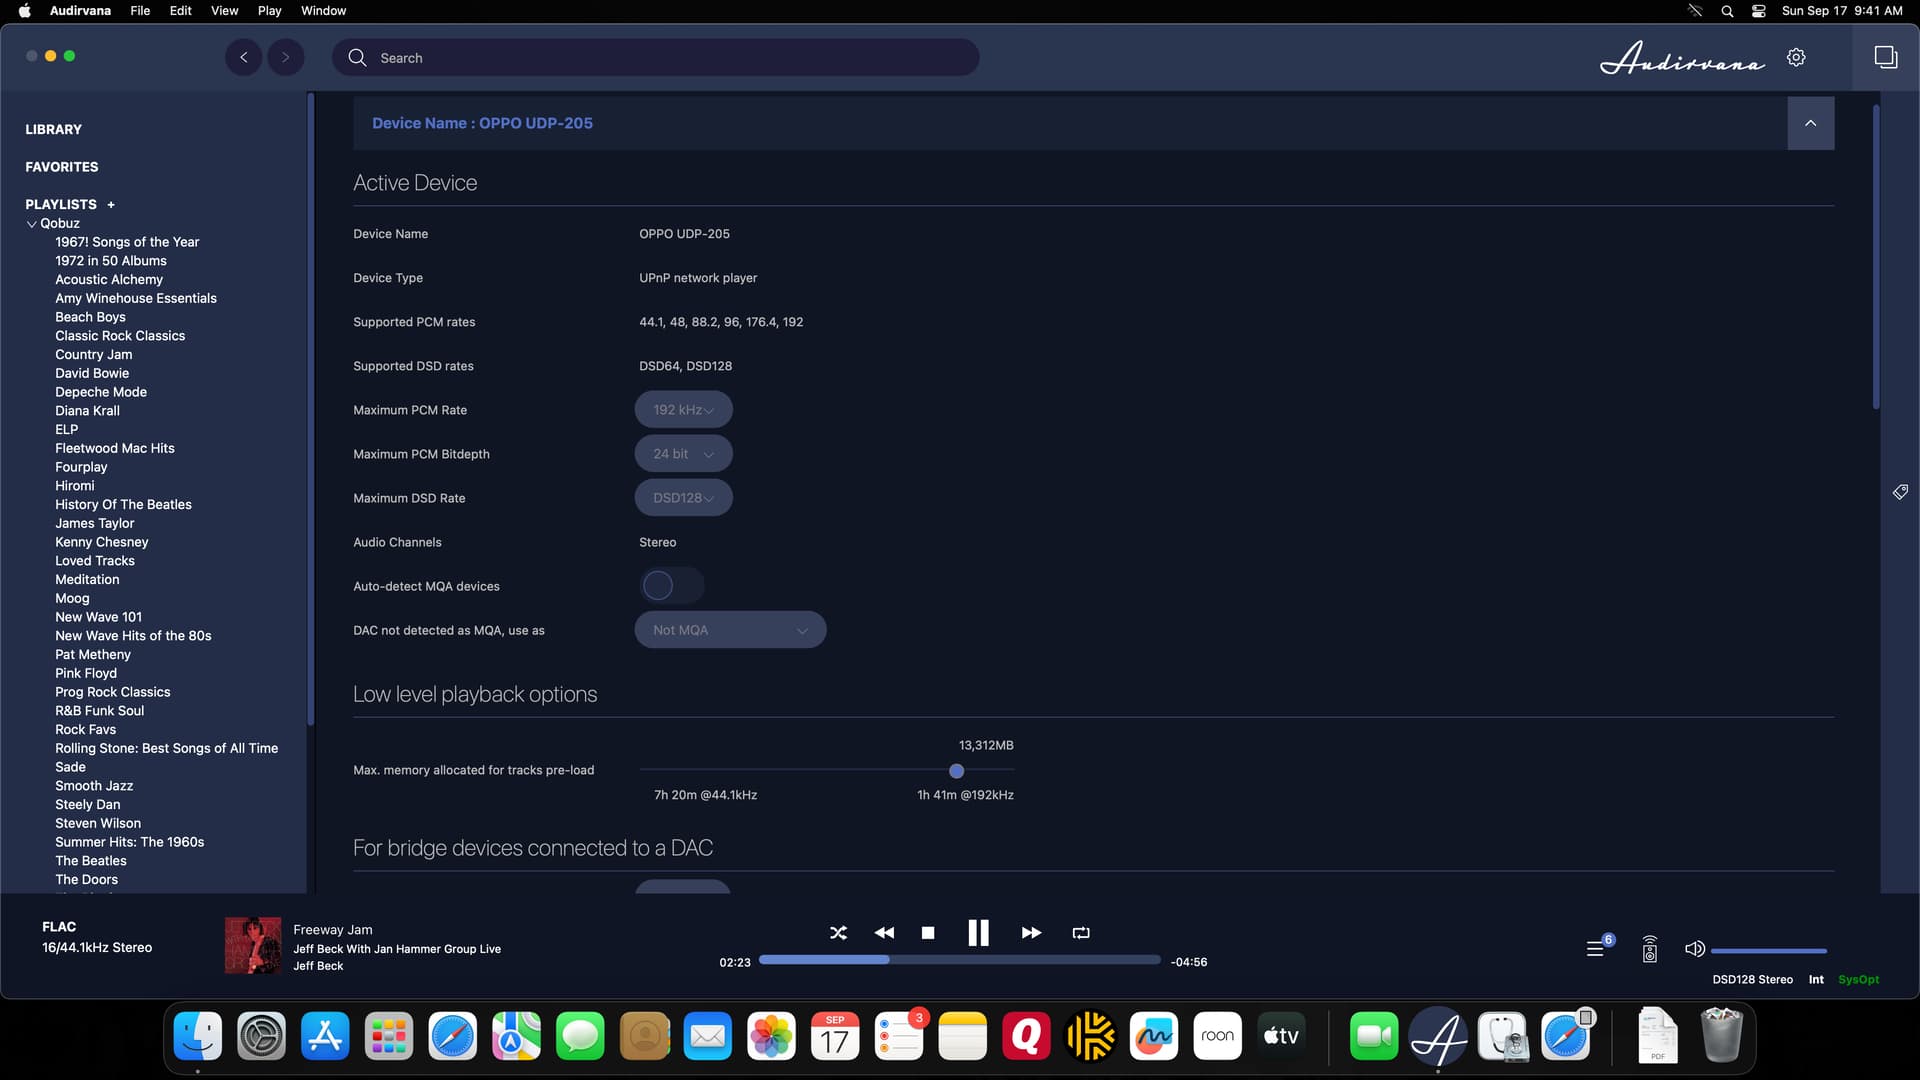This screenshot has height=1080, width=1920.
Task: Open the View menu
Action: coord(224,11)
